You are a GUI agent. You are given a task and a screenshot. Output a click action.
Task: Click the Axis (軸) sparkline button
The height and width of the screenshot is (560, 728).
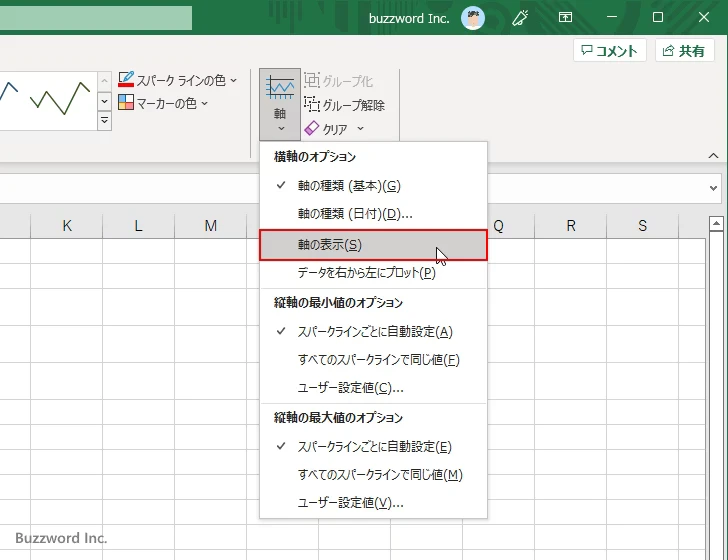click(280, 103)
